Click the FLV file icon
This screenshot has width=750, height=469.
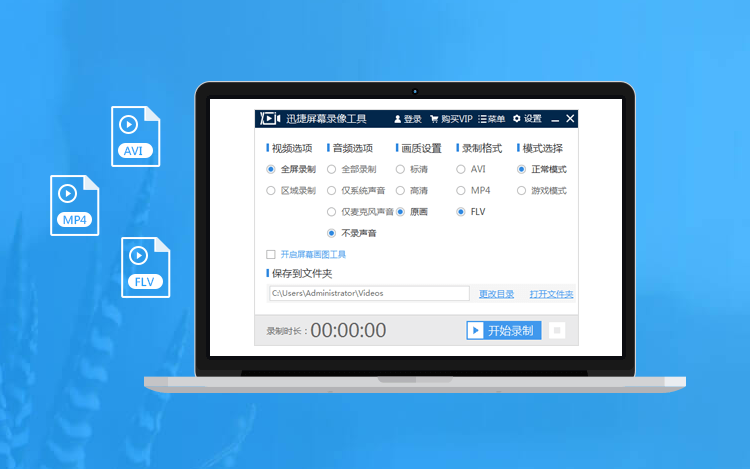pos(145,267)
